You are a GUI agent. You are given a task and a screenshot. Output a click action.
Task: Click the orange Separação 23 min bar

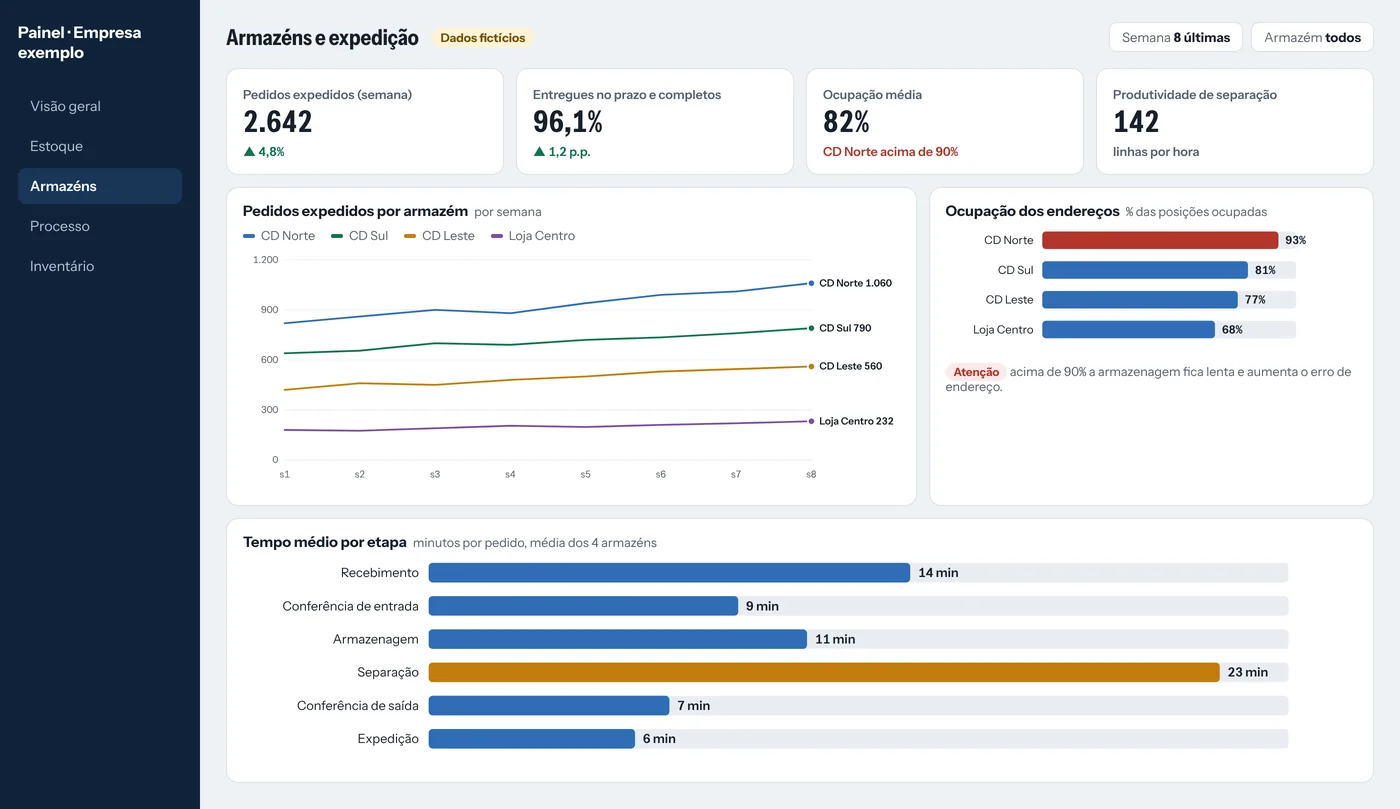[x=824, y=672]
